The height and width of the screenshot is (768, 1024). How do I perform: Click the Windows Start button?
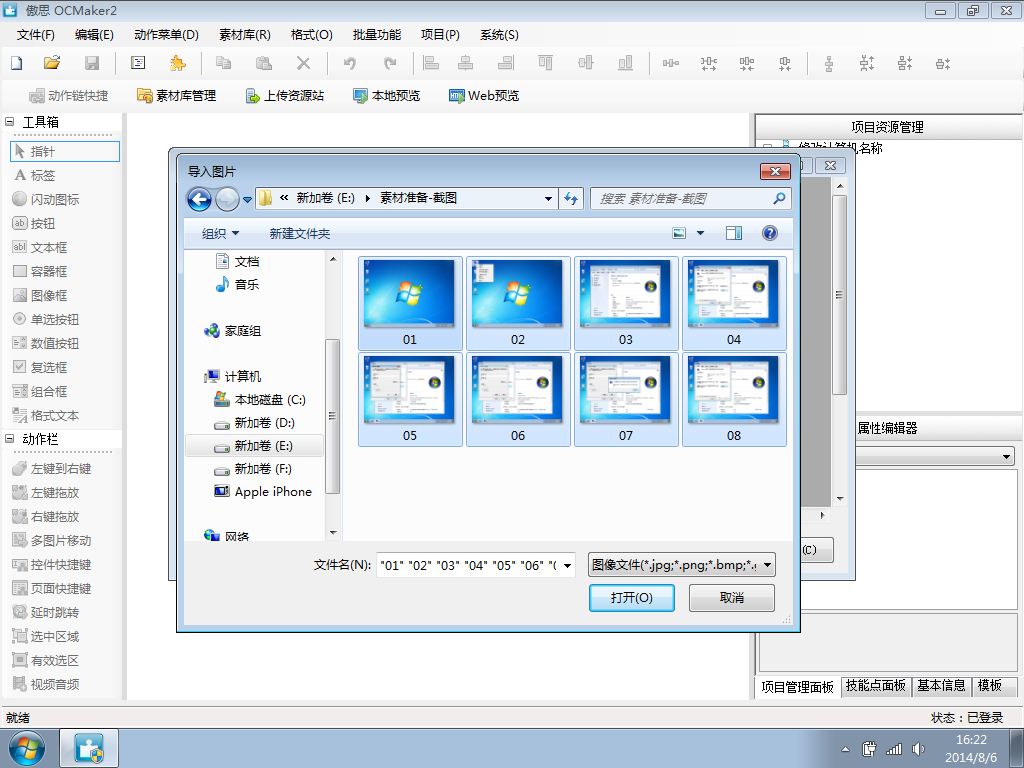(x=27, y=748)
